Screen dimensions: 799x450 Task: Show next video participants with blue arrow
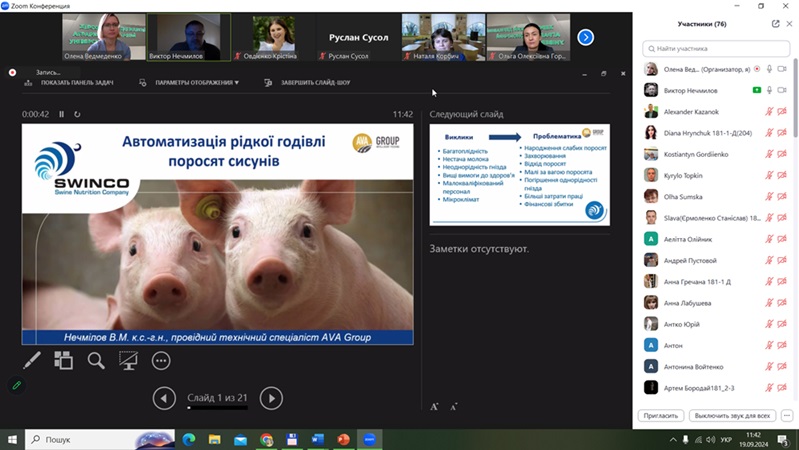[x=585, y=37]
